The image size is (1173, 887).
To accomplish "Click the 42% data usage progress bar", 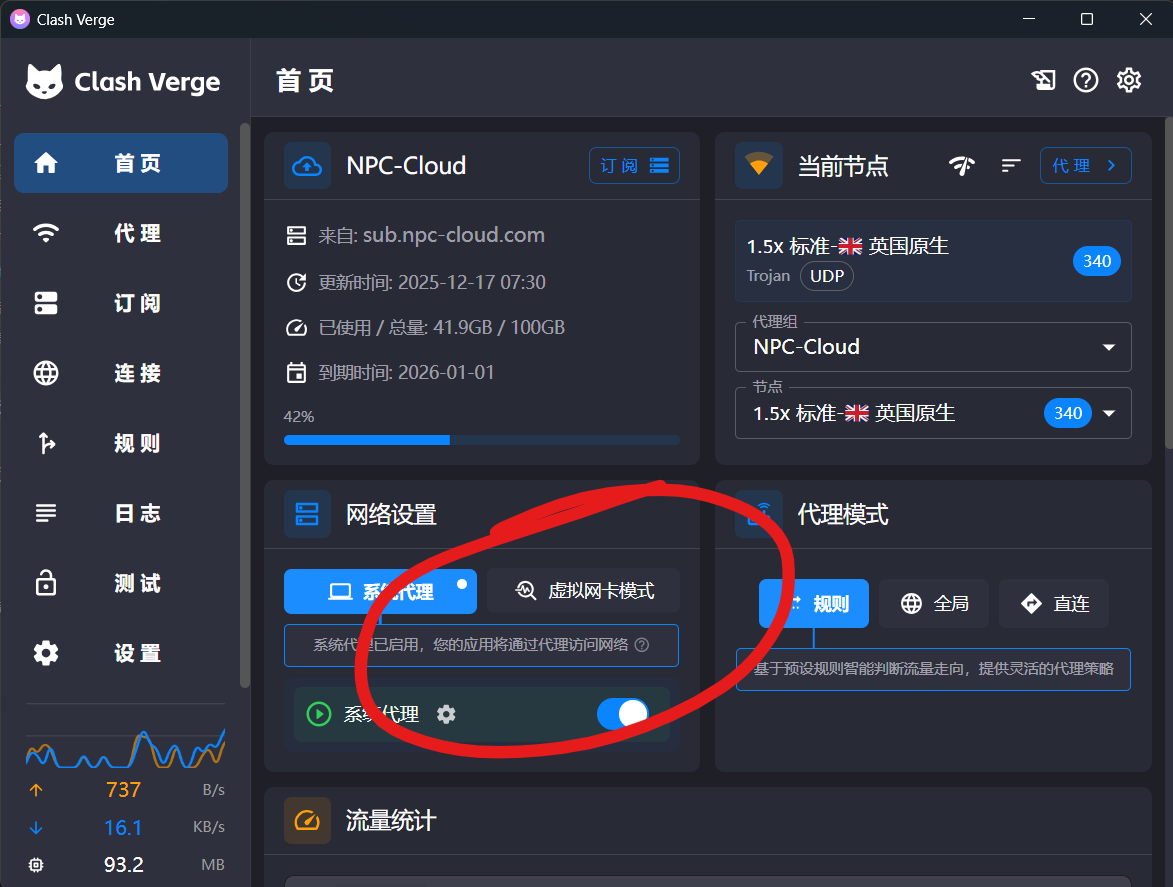I will pyautogui.click(x=481, y=440).
